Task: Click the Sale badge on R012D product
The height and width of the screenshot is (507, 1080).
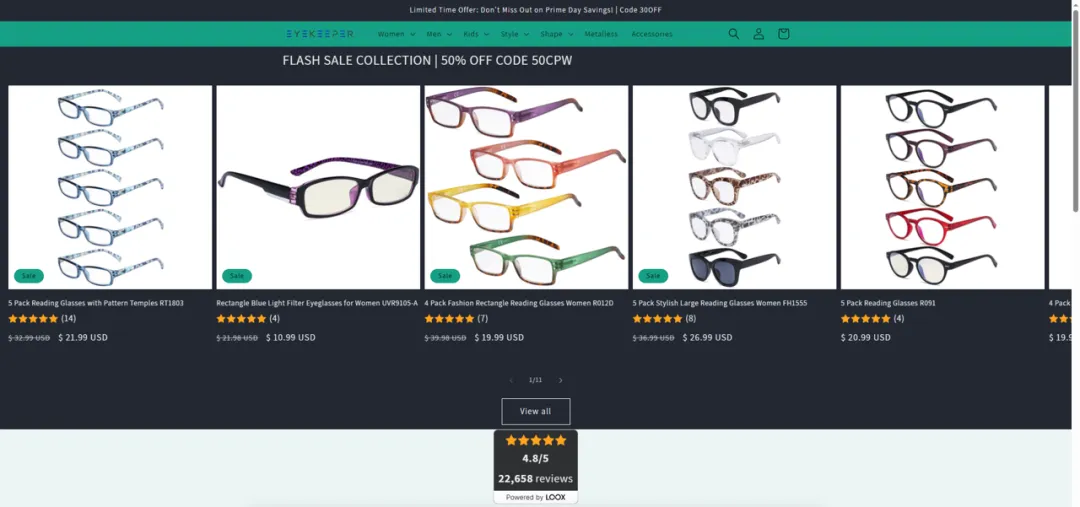Action: click(x=445, y=276)
